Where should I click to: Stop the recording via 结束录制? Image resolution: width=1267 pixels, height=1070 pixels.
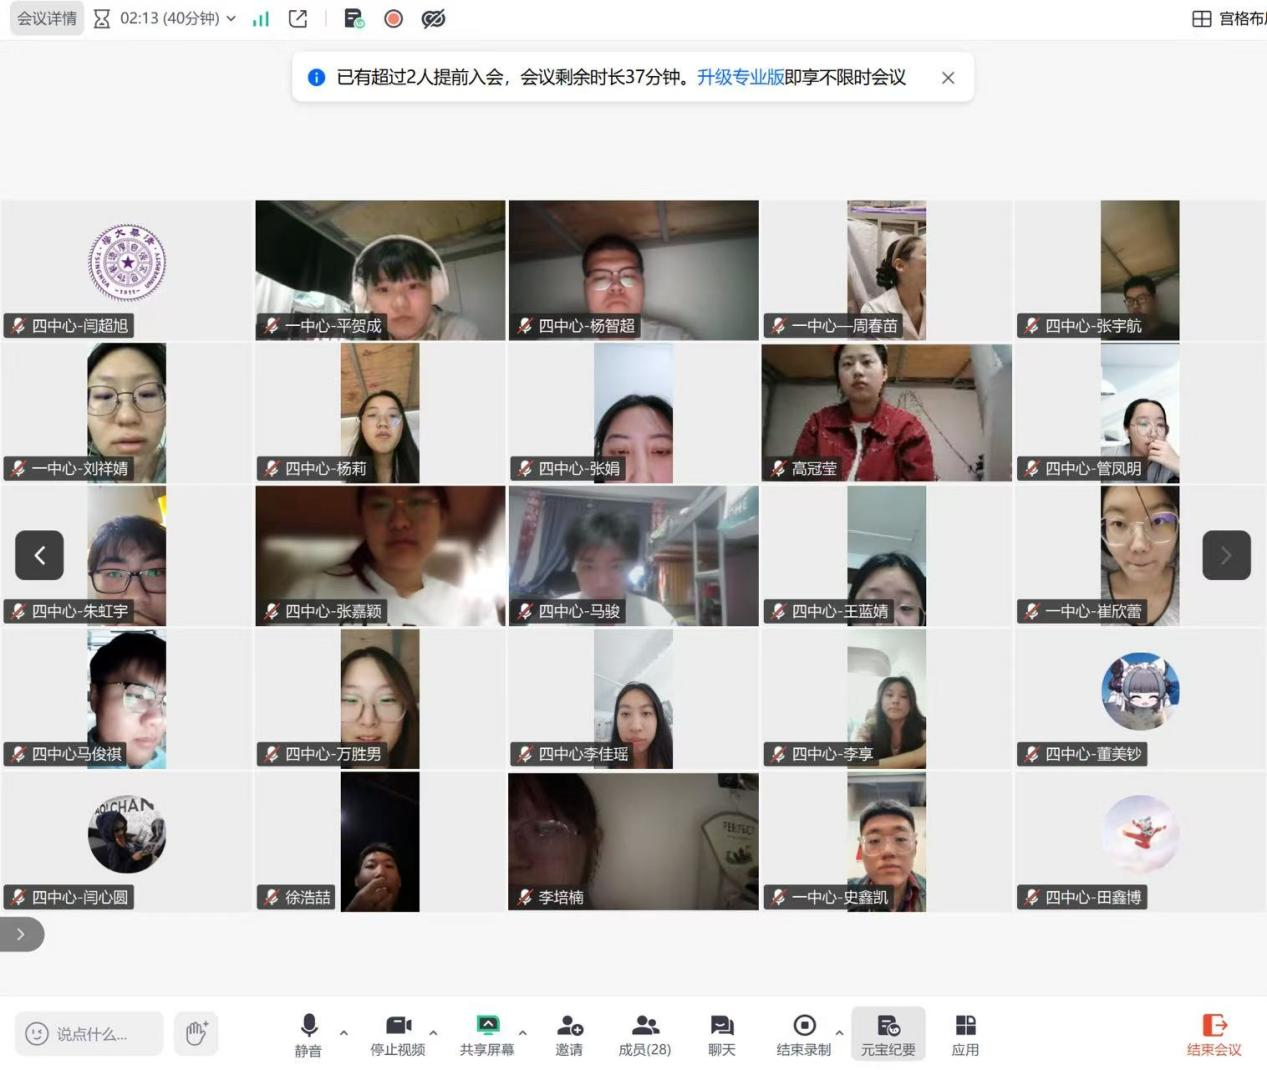click(x=804, y=1035)
